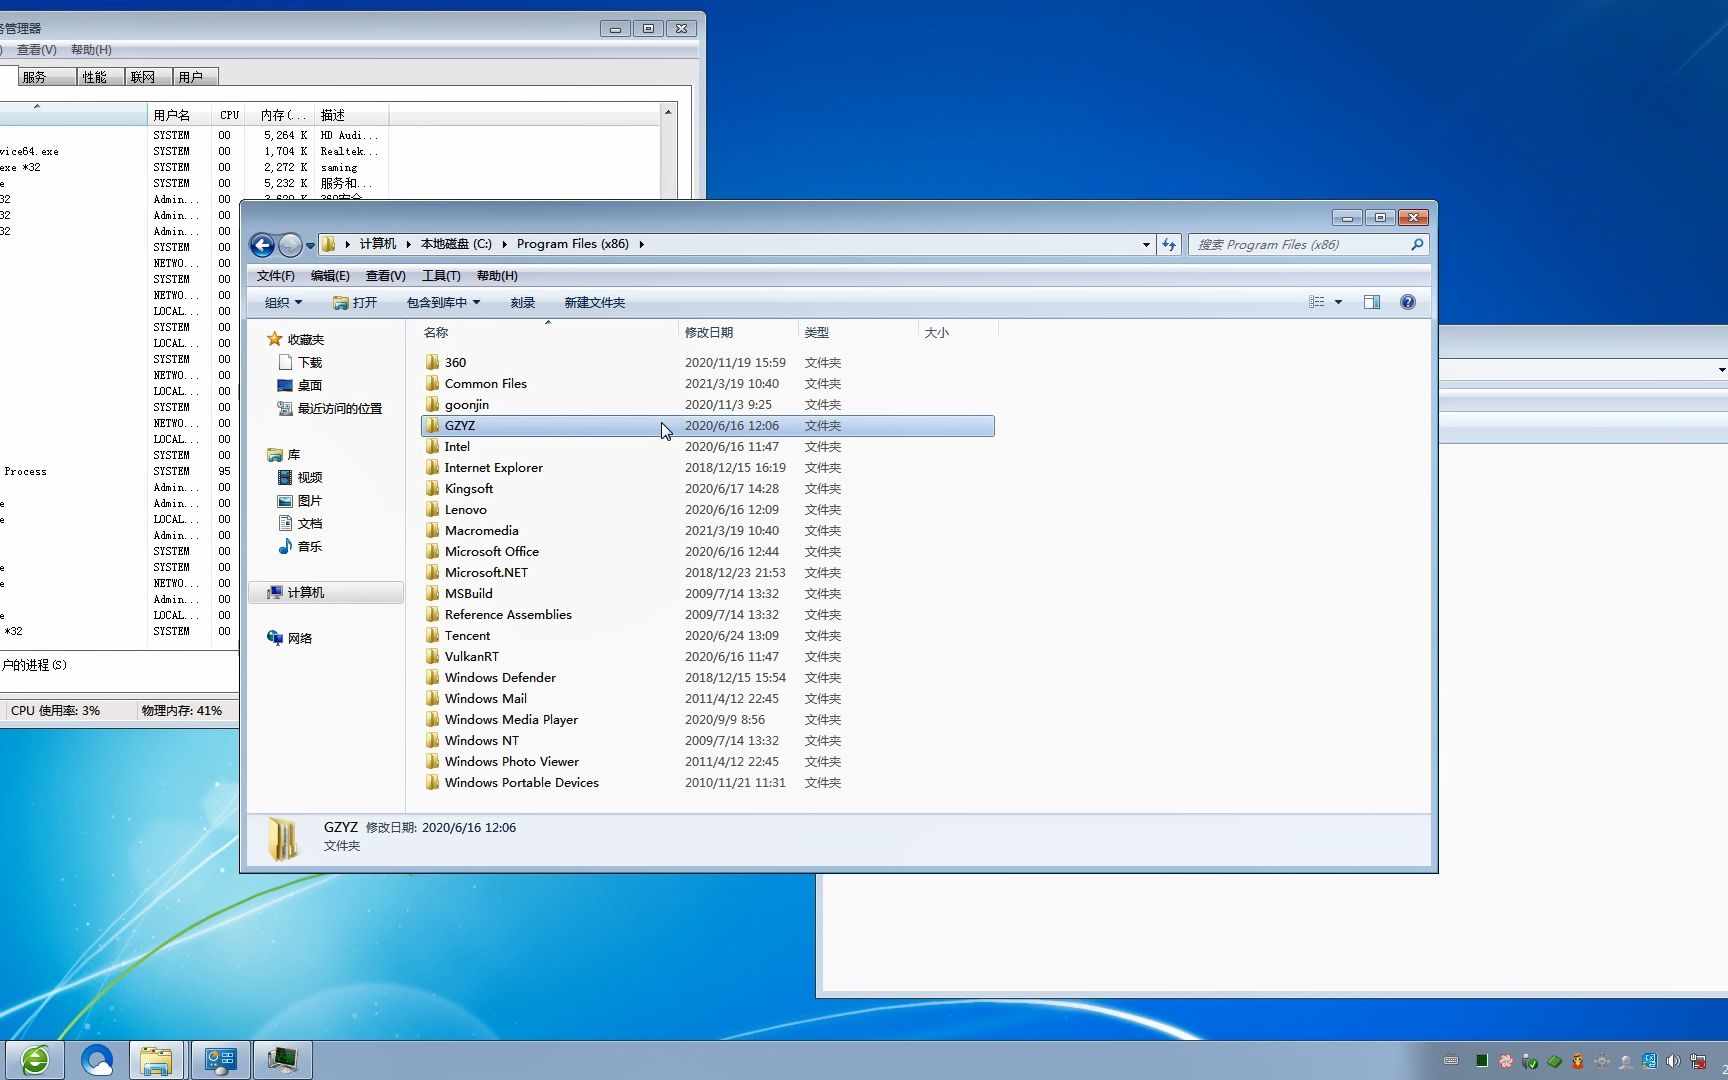Sort by 大小 column header

pyautogui.click(x=958, y=333)
